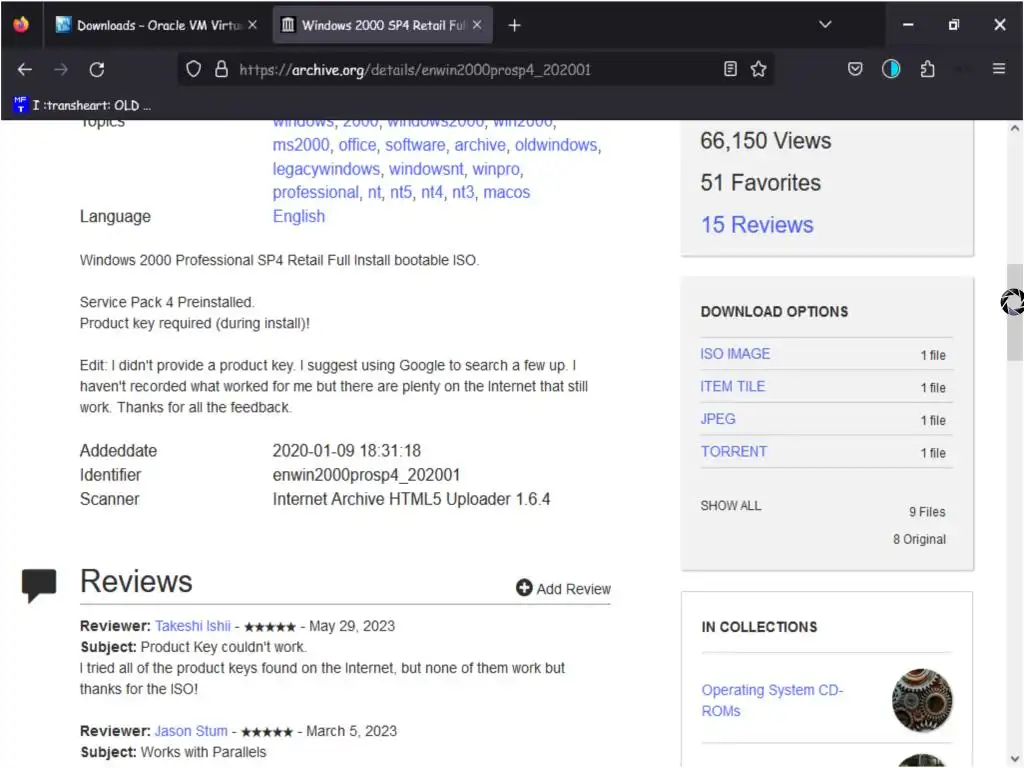Open Firefox application menu
The image size is (1024, 768).
[x=999, y=69]
